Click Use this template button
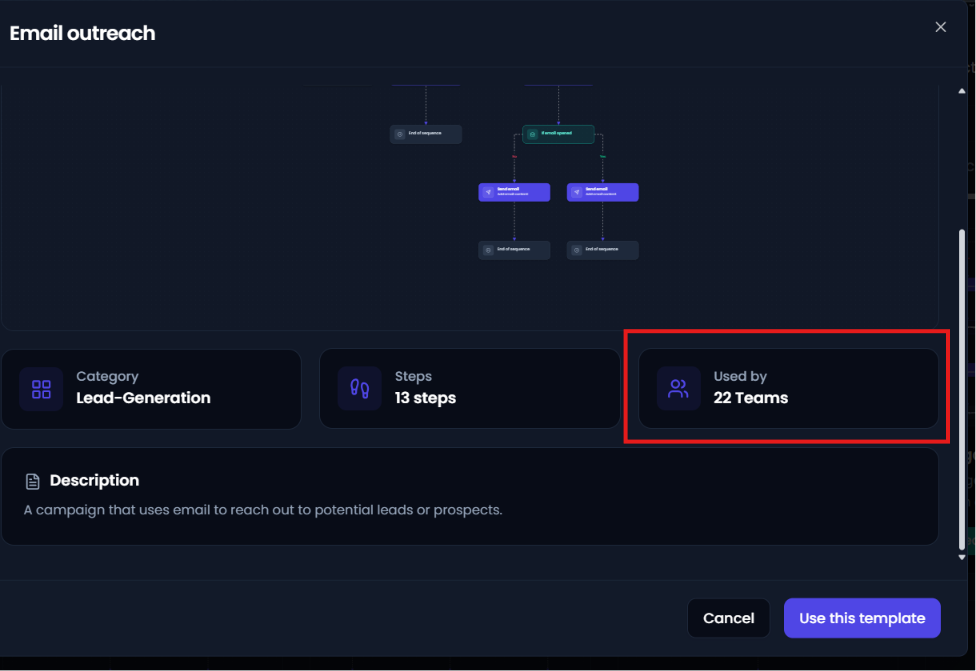976x671 pixels. pyautogui.click(x=862, y=618)
